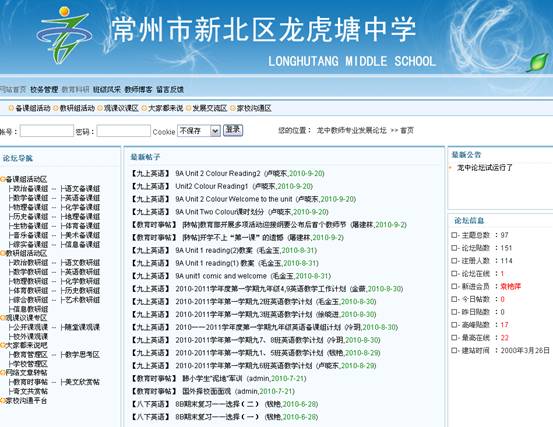This screenshot has height=427, width=553.
Task: Click the 账号 account input field
Action: pos(47,131)
